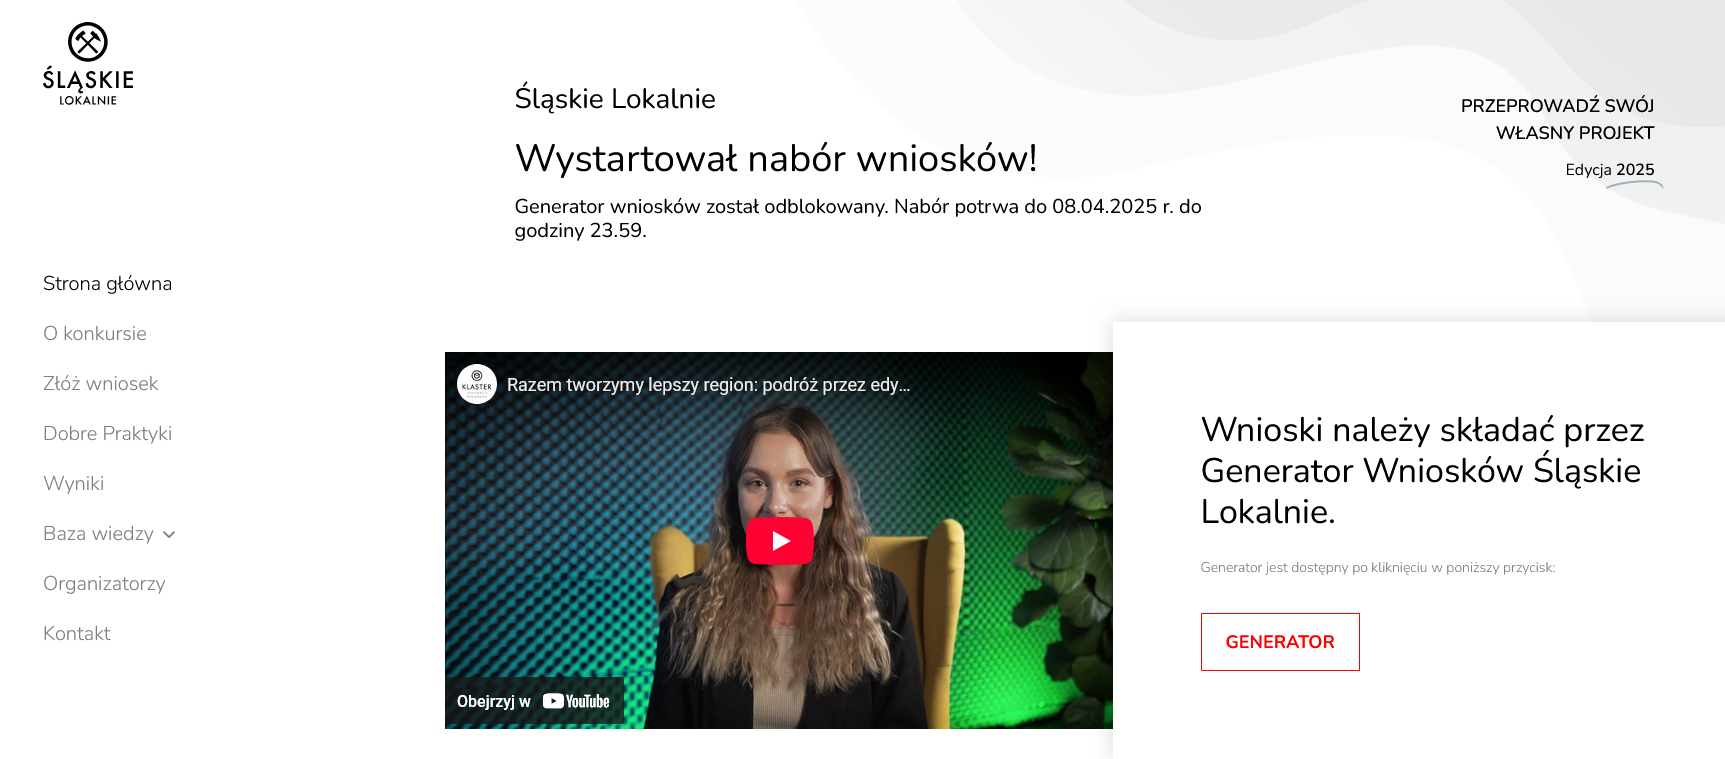
Task: Click the Edycja 2025 label
Action: click(1609, 170)
